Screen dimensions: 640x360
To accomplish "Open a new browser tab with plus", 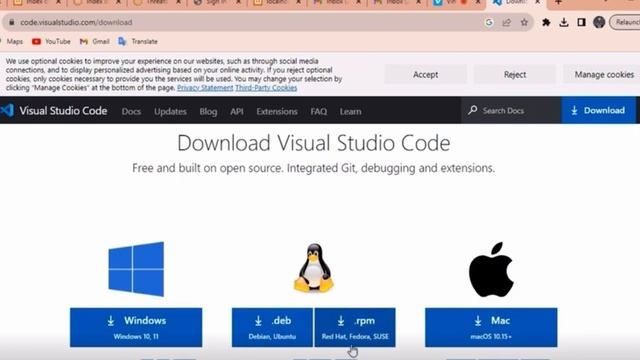I will tap(558, 2).
